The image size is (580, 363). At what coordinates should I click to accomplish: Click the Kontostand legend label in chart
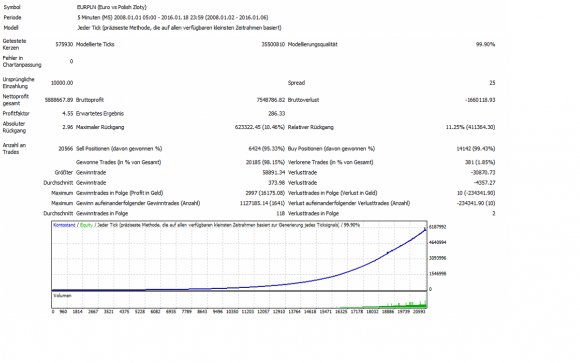64,225
